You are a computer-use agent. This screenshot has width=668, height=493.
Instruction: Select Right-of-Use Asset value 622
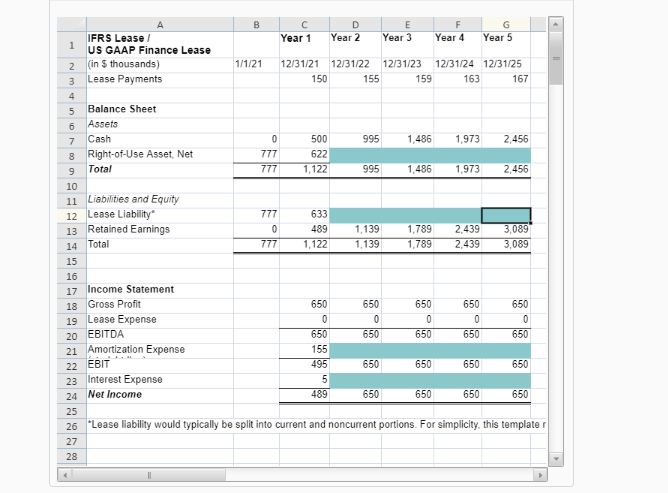pyautogui.click(x=304, y=155)
